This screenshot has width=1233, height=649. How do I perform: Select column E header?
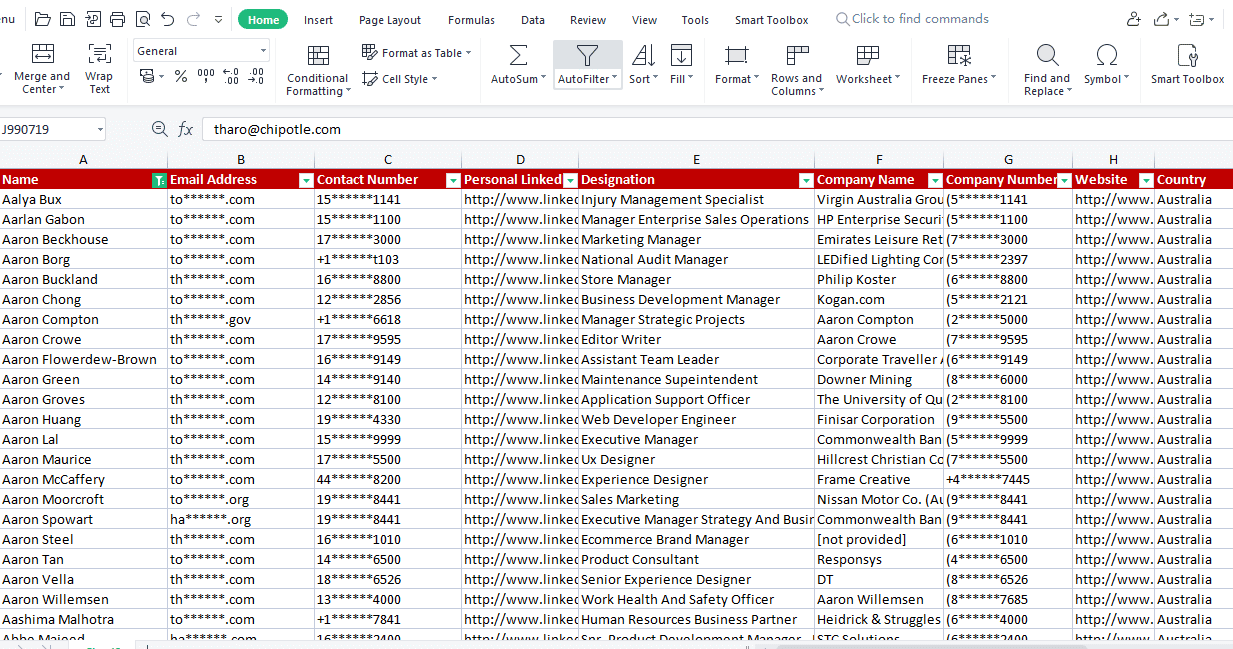[x=696, y=160]
